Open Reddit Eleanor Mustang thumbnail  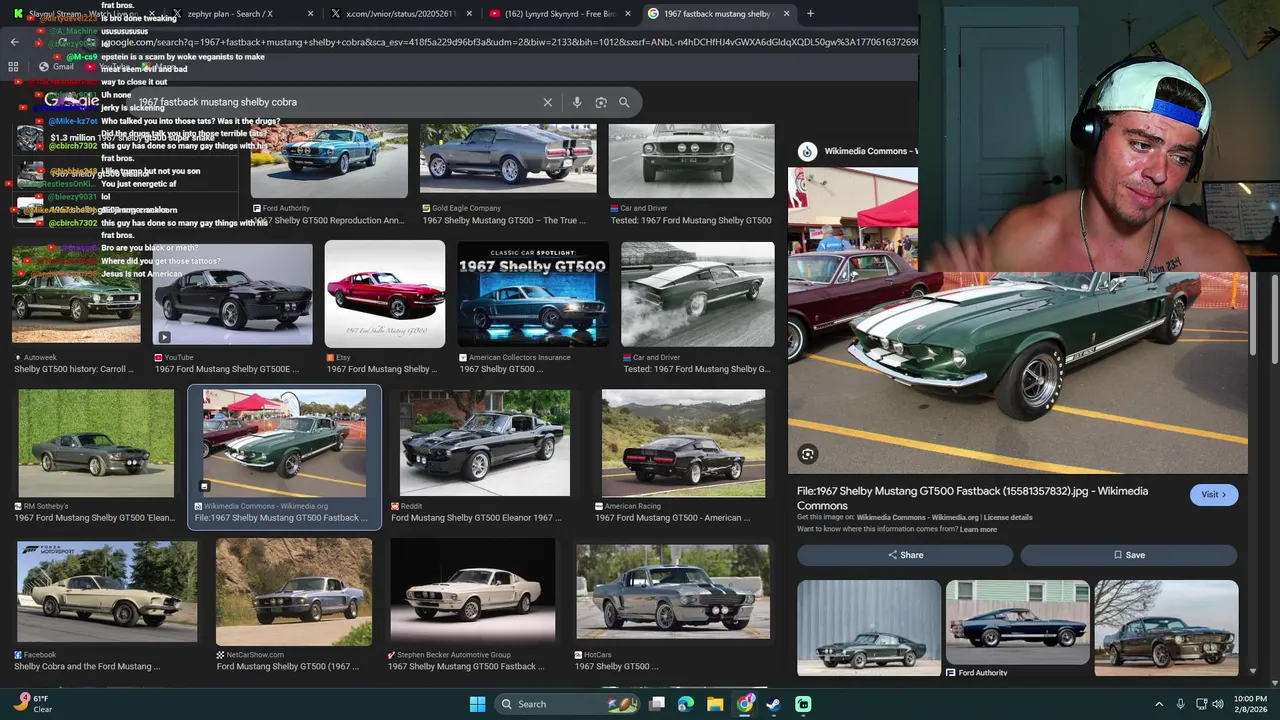pyautogui.click(x=485, y=443)
